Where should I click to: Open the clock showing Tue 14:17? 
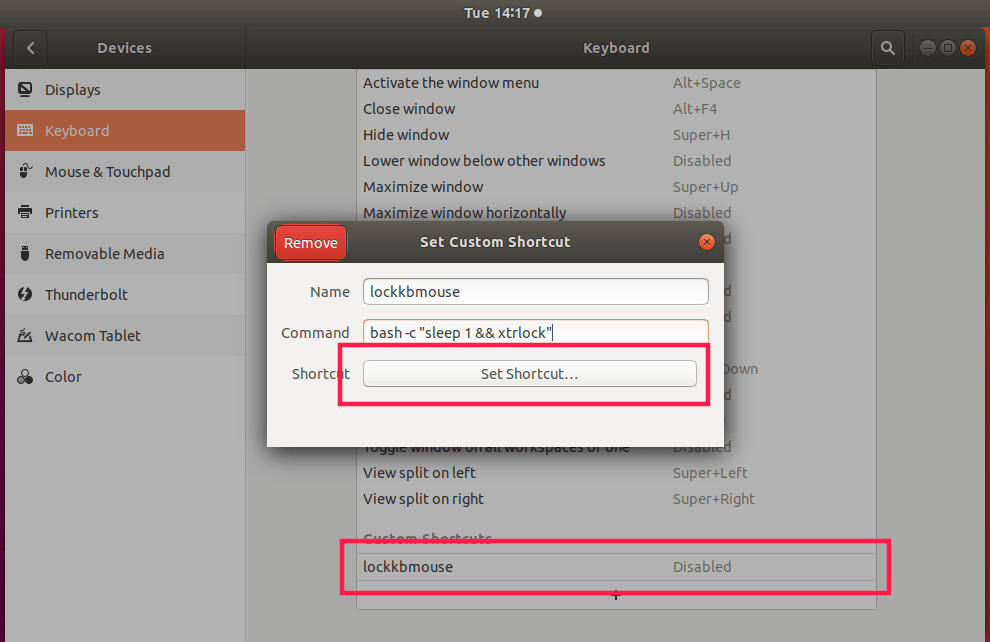coord(503,13)
